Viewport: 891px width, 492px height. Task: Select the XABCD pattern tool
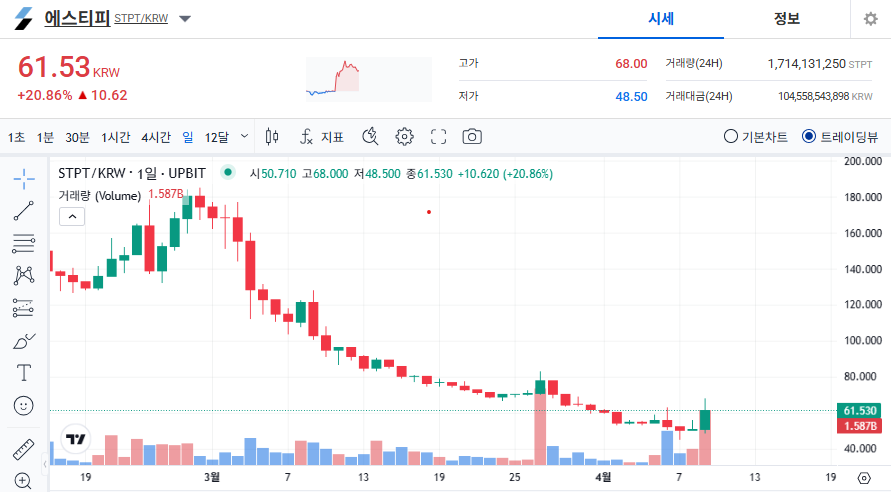24,276
